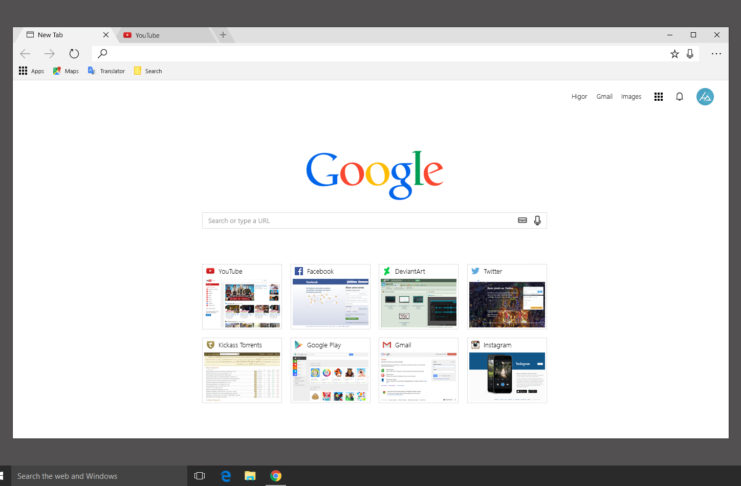The width and height of the screenshot is (741, 486).
Task: Open the Instagram thumbnail tile
Action: click(x=507, y=371)
